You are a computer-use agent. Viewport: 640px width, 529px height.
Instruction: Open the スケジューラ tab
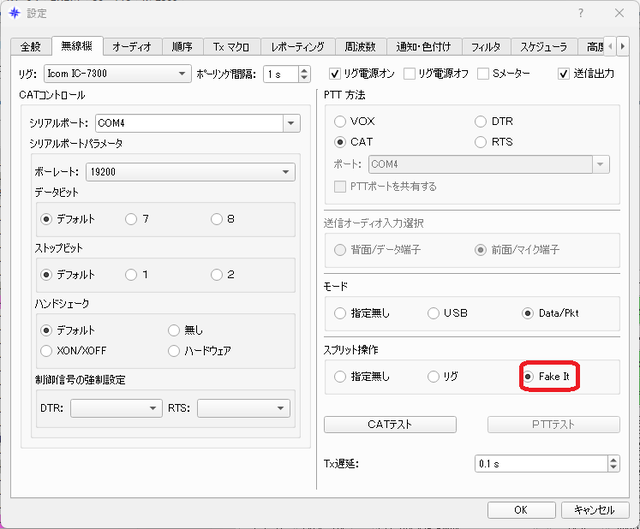[x=543, y=47]
